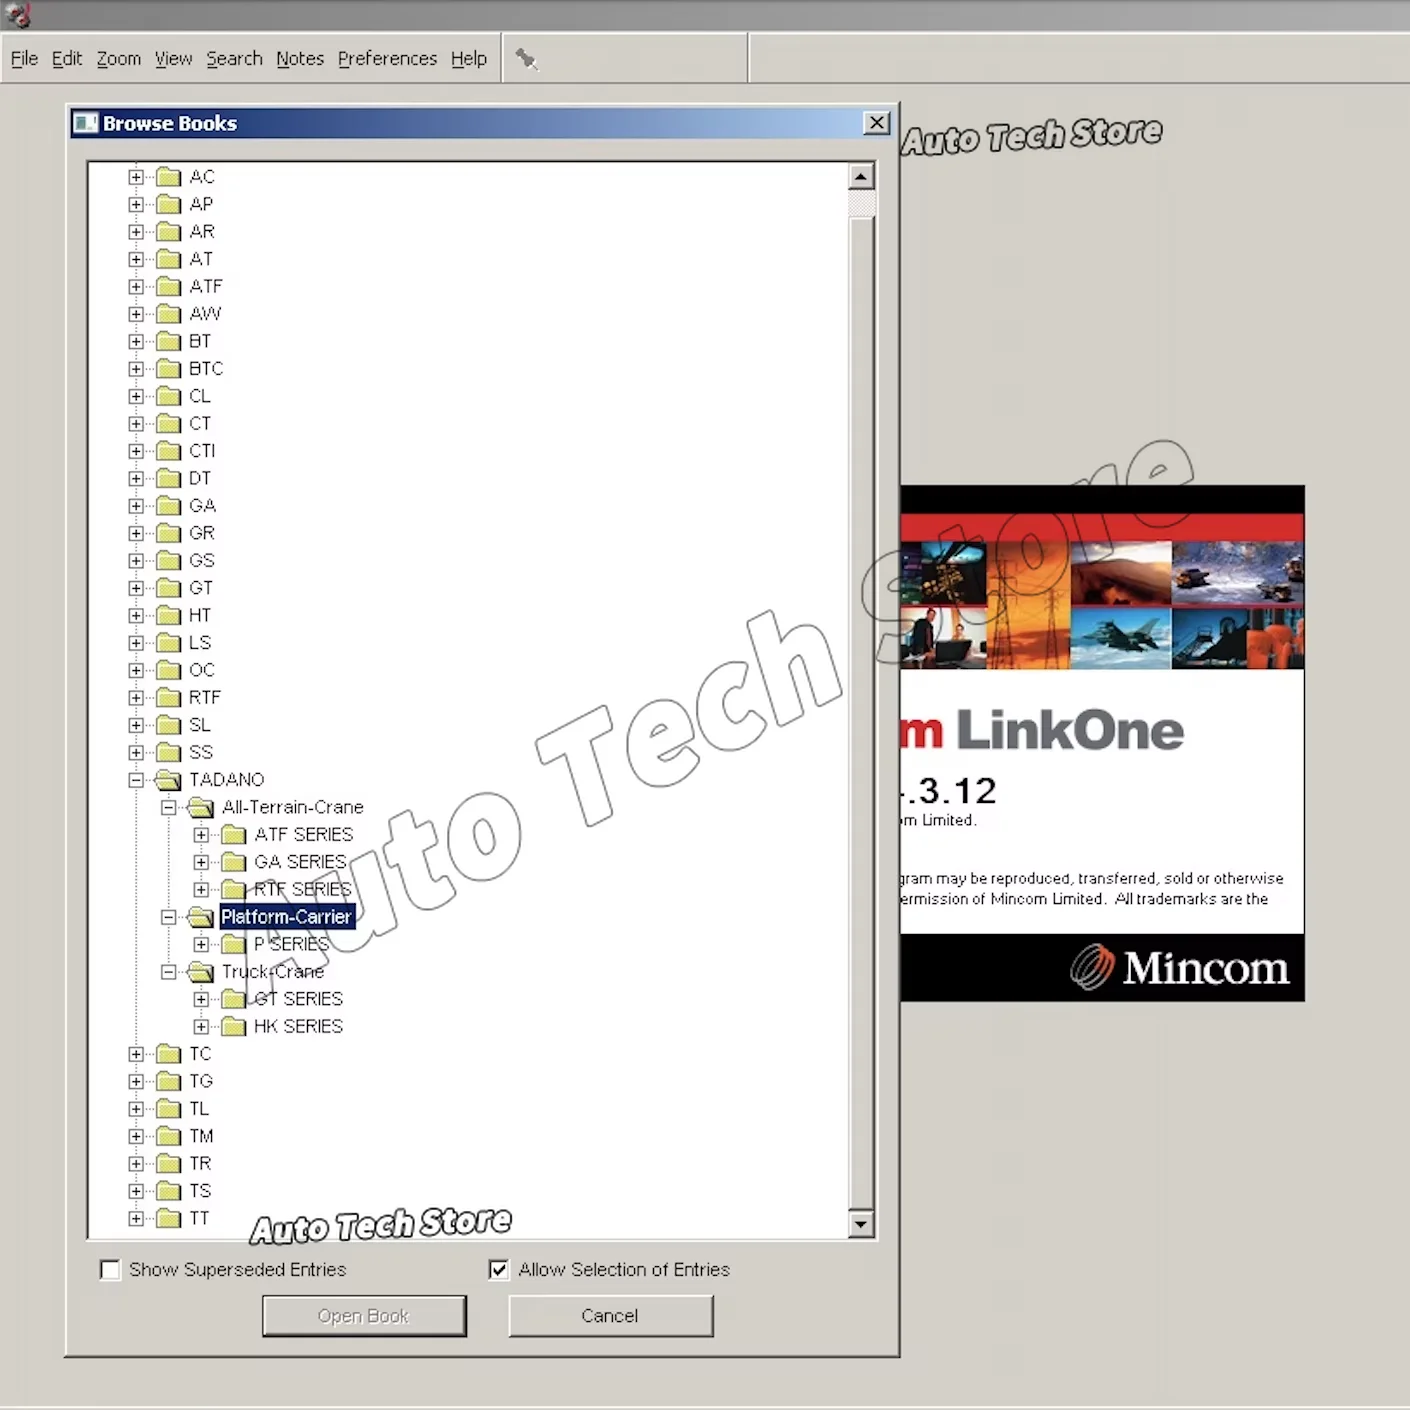The height and width of the screenshot is (1410, 1410).
Task: Expand the AP folder node
Action: click(x=136, y=205)
